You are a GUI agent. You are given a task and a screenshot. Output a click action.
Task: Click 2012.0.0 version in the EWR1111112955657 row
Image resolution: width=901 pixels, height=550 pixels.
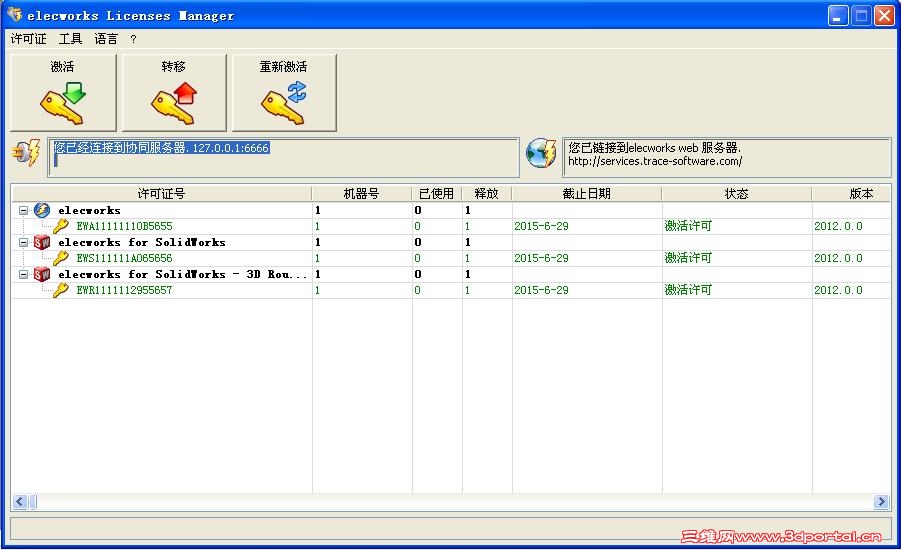coord(838,291)
